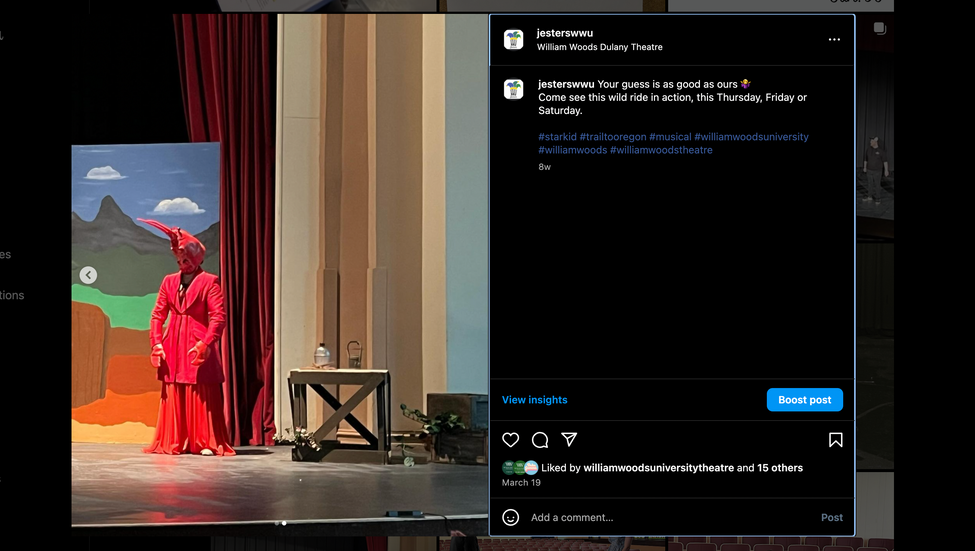
Task: Post the comment
Action: click(x=831, y=517)
